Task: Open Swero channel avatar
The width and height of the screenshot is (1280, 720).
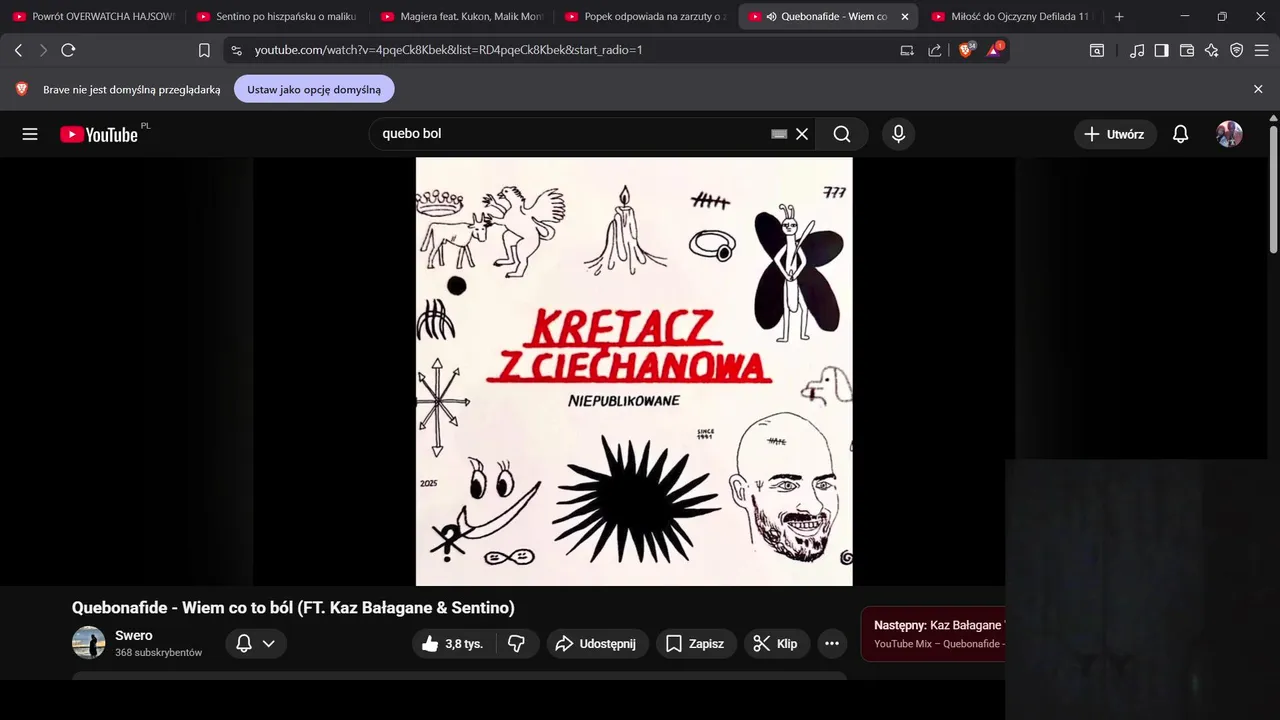Action: tap(89, 643)
